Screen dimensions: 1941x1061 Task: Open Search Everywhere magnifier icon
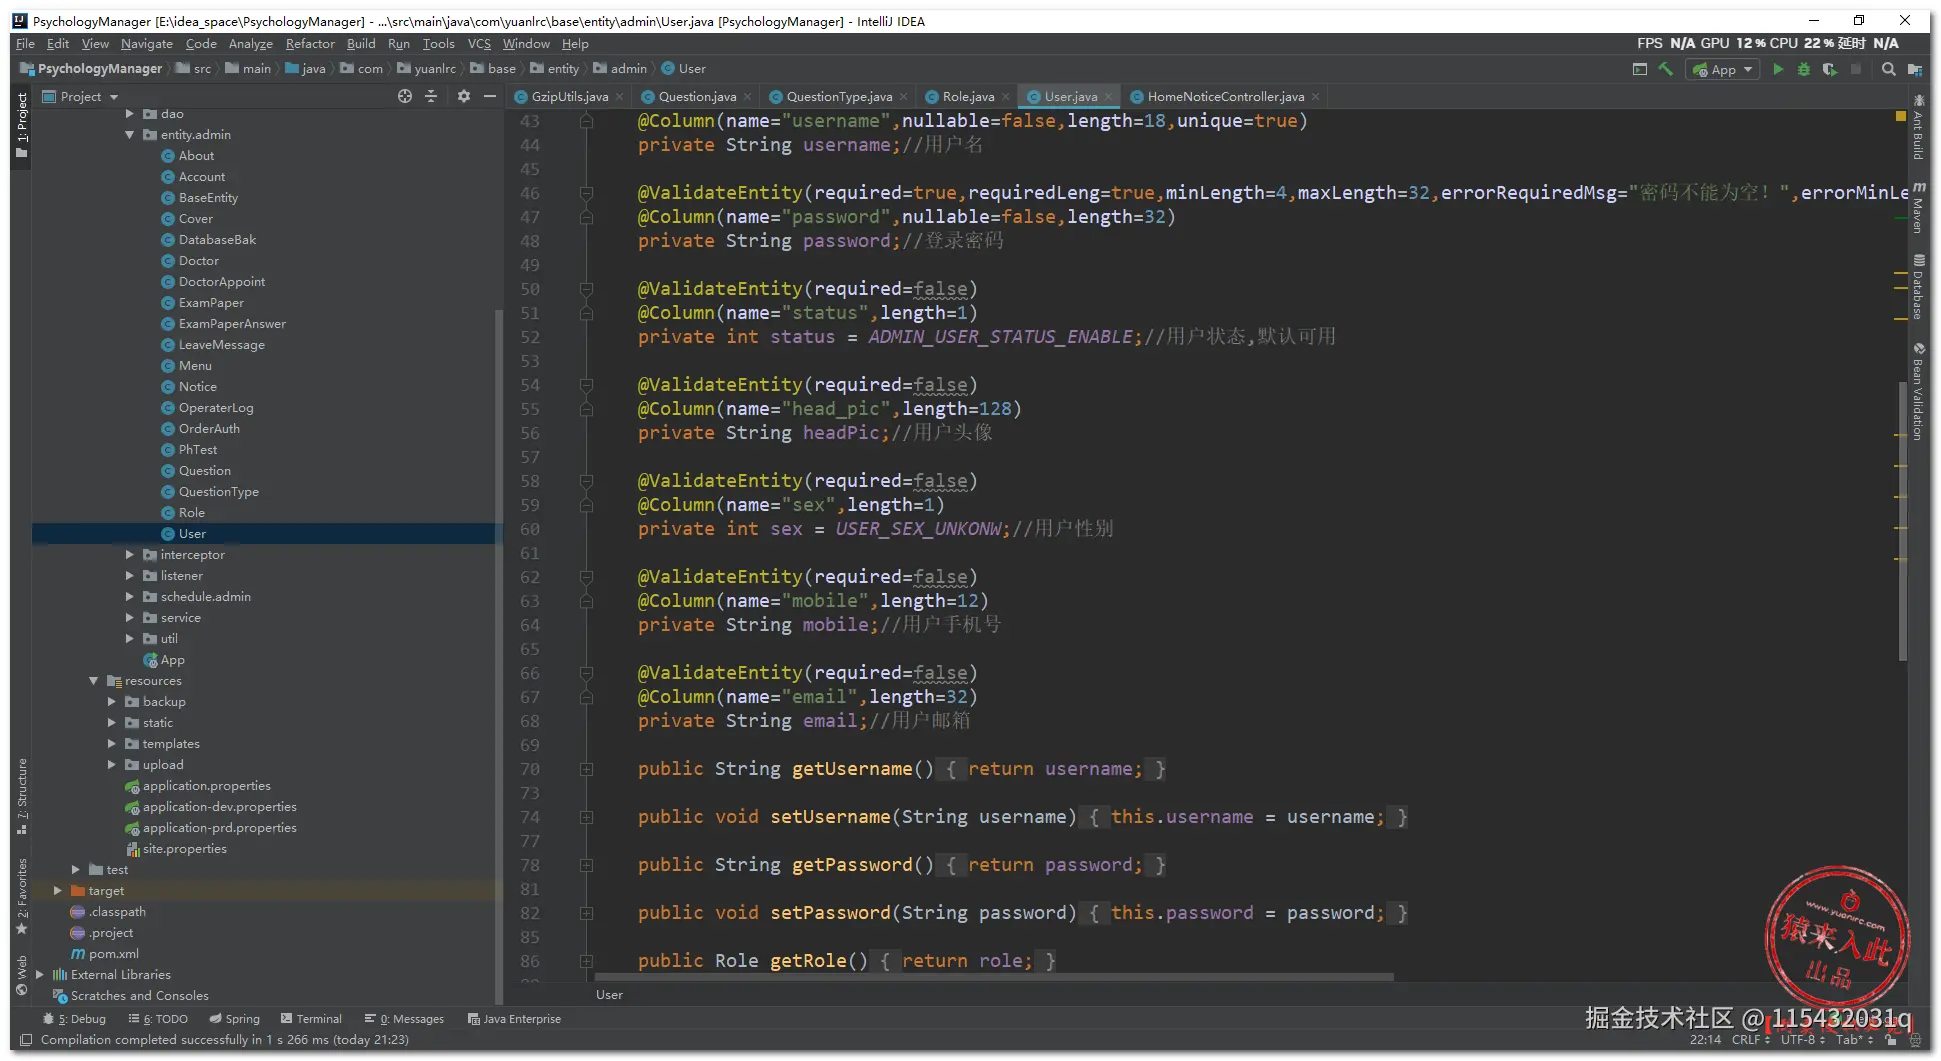tap(1888, 69)
